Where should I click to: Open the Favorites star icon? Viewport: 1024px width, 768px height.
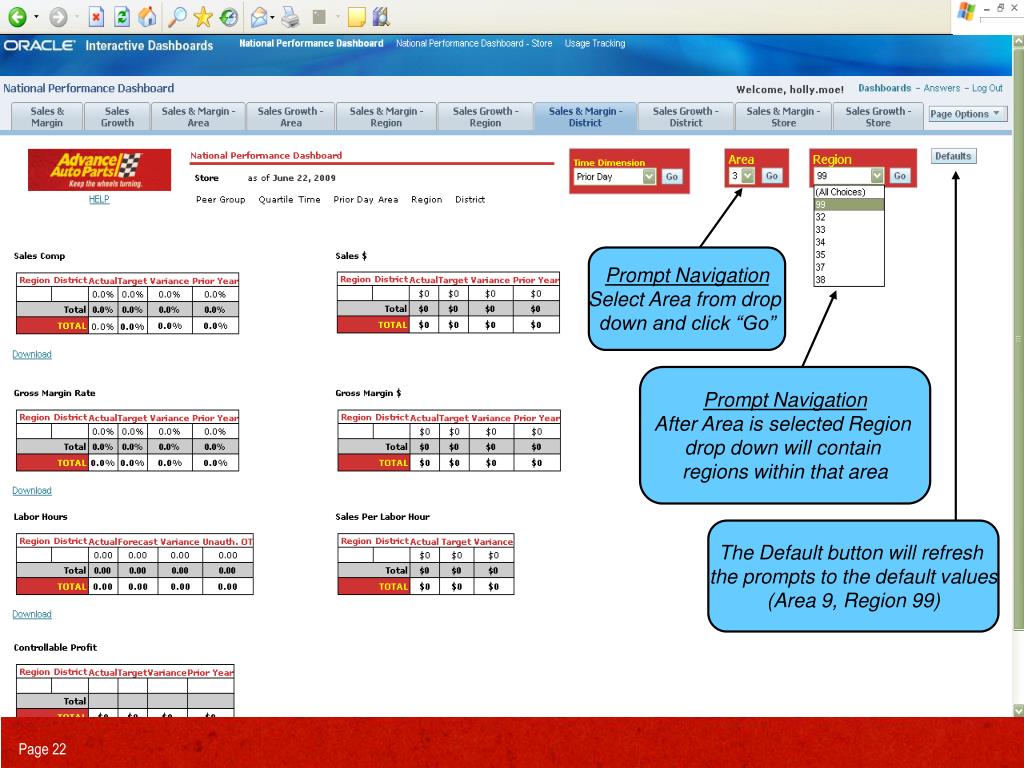[x=203, y=16]
